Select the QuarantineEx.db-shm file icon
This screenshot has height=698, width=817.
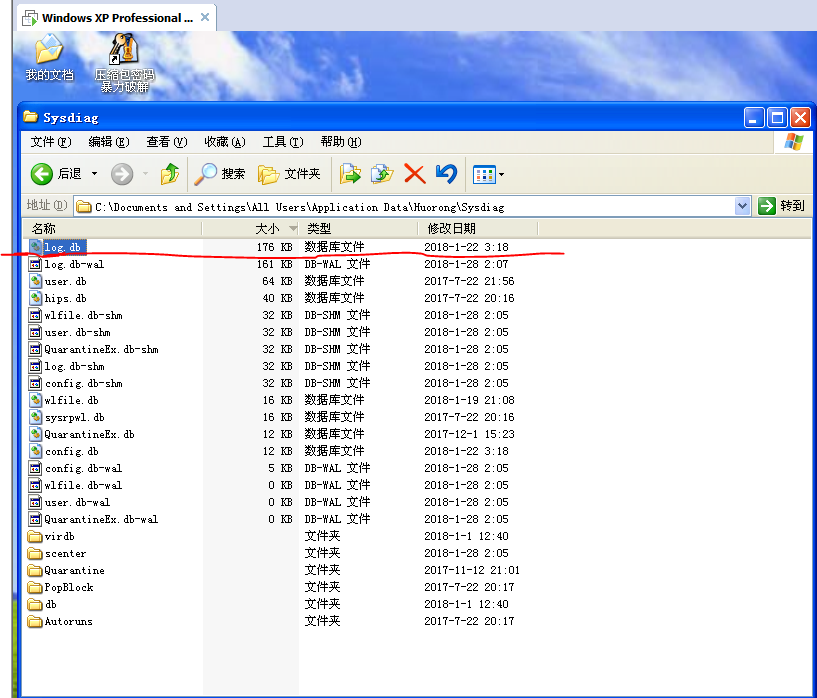pyautogui.click(x=35, y=349)
